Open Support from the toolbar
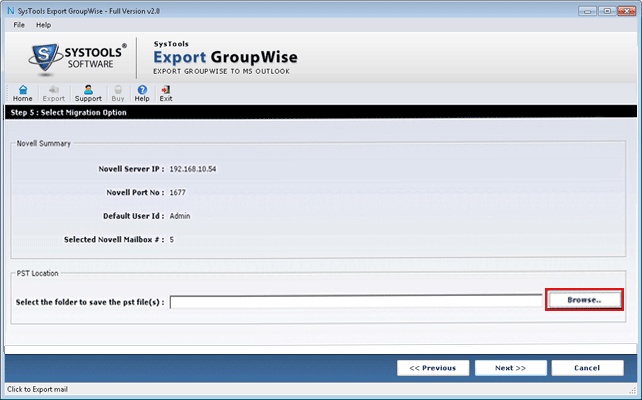This screenshot has height=400, width=642. (x=88, y=93)
